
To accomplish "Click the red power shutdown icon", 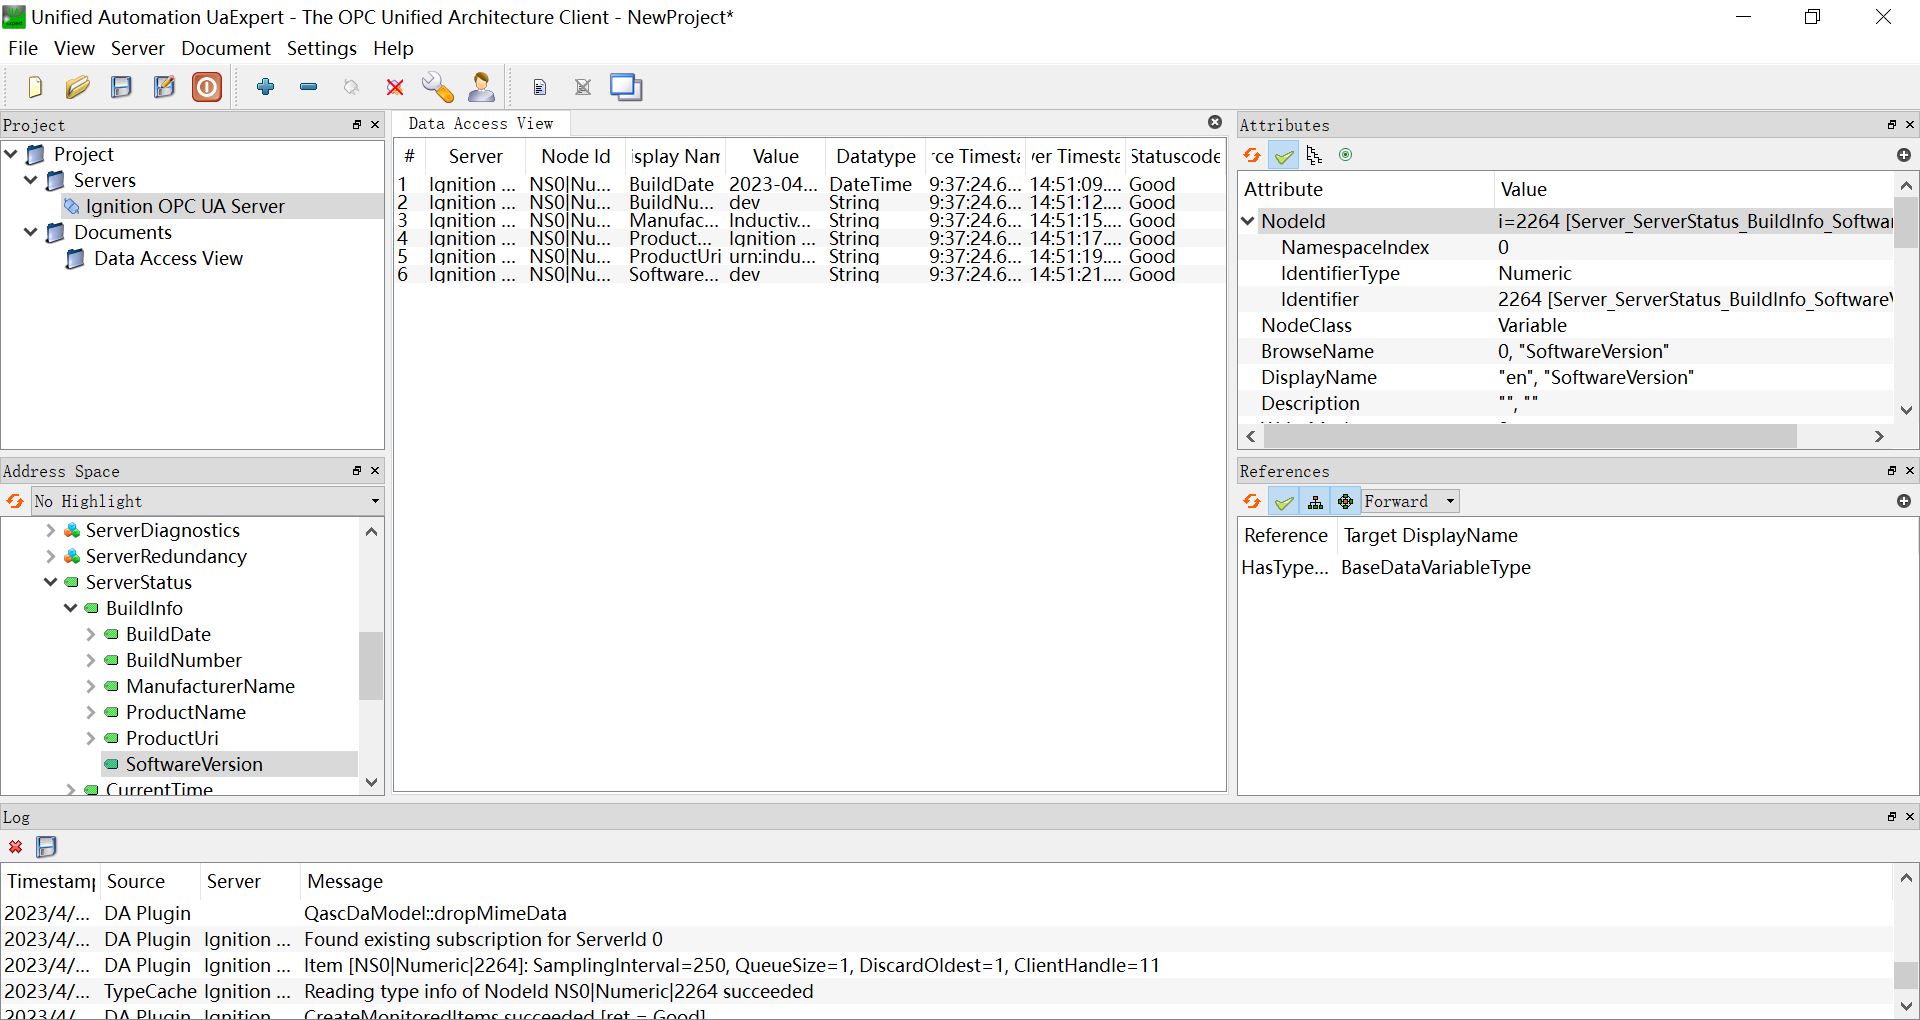I will coord(207,88).
